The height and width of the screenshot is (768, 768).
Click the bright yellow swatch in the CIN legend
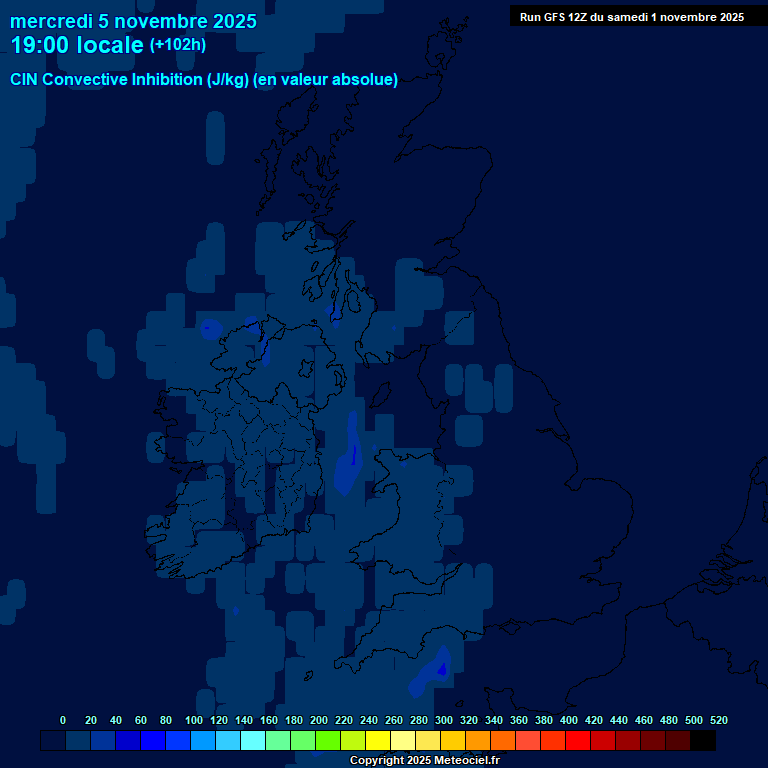click(x=378, y=740)
